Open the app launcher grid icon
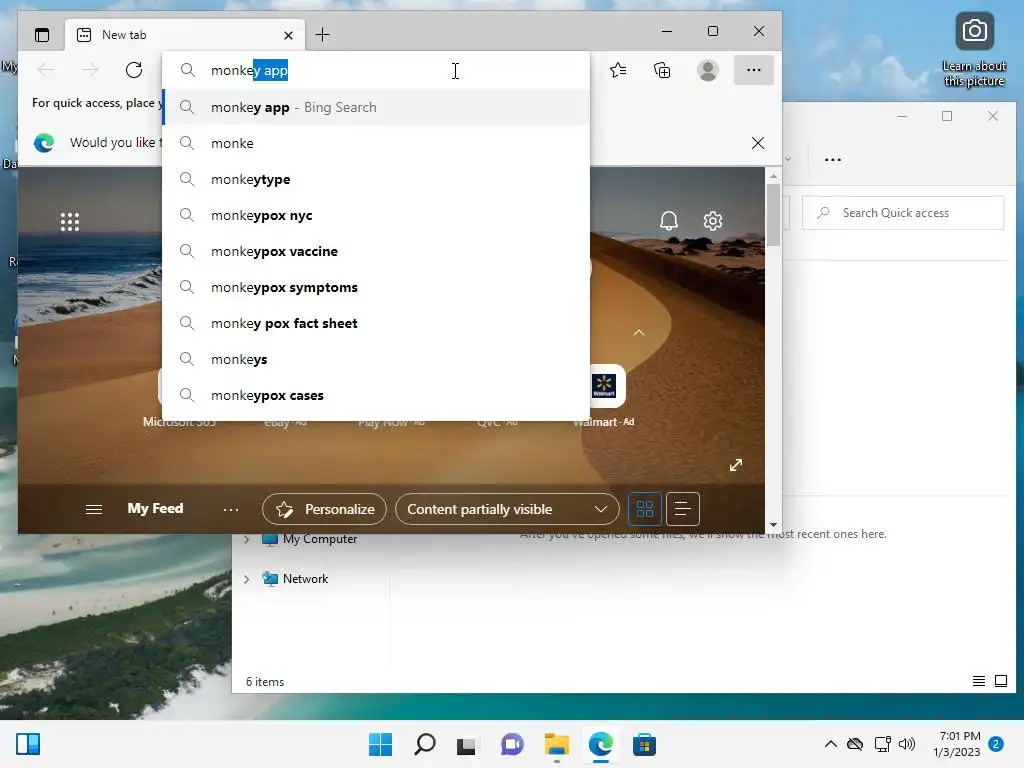Viewport: 1024px width, 768px height. coord(70,222)
